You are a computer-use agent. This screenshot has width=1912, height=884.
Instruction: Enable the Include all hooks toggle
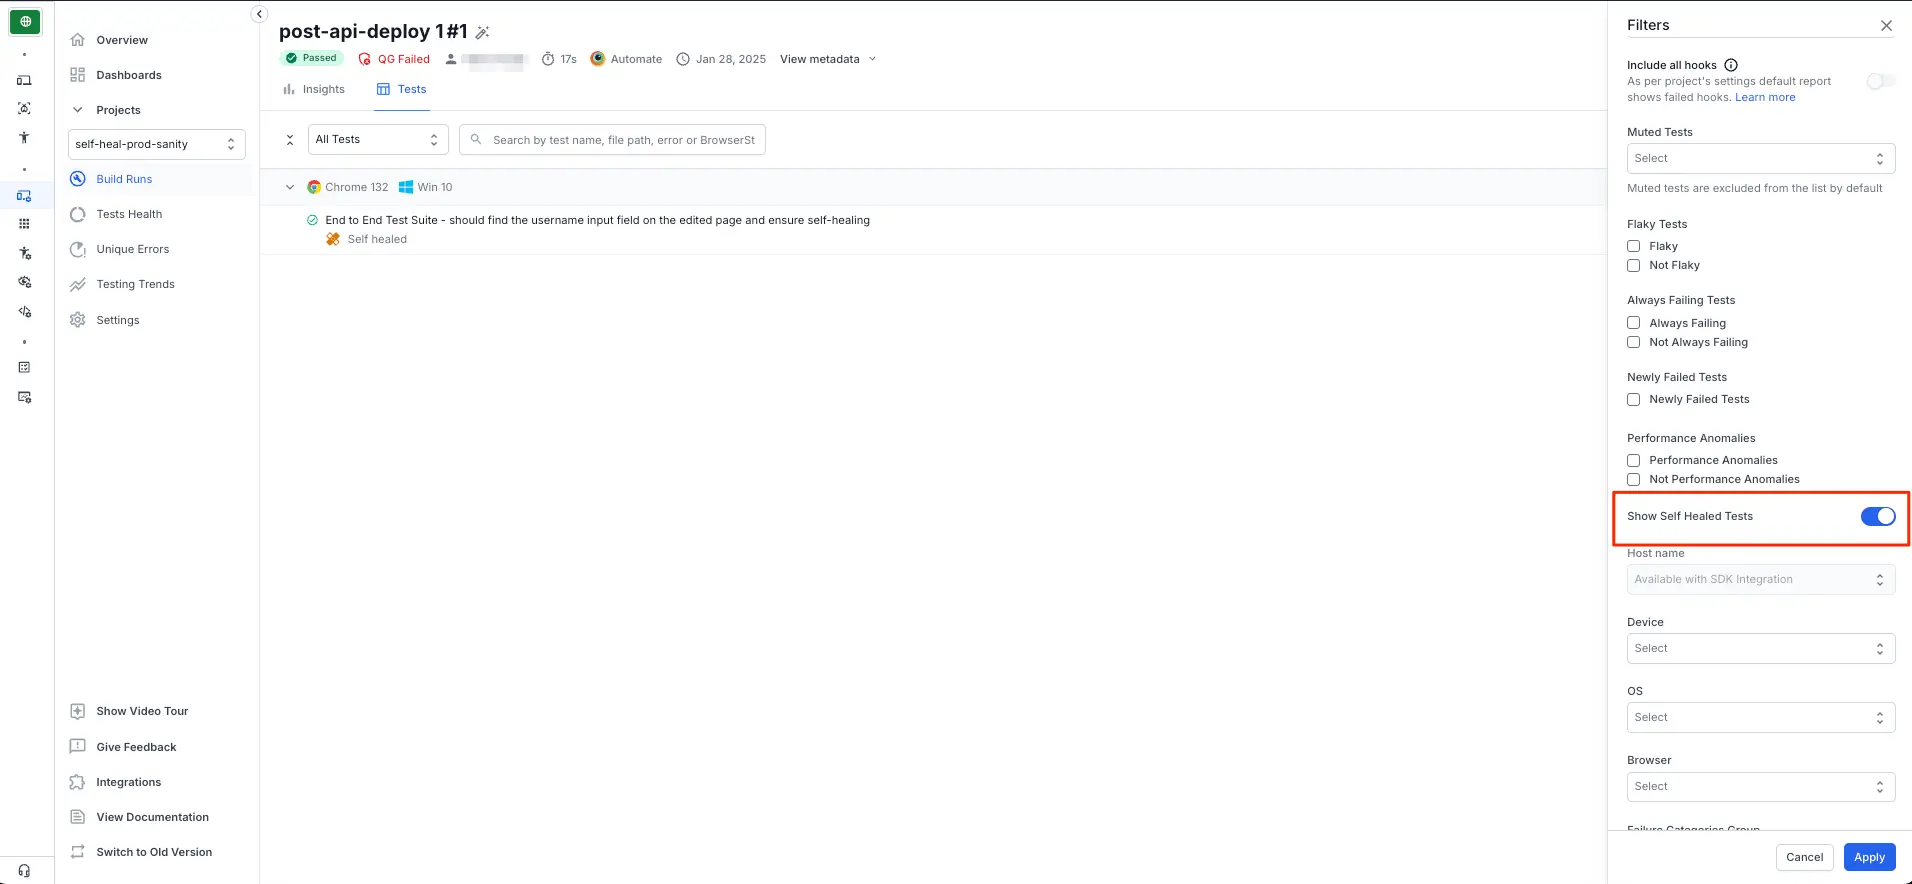[1880, 81]
